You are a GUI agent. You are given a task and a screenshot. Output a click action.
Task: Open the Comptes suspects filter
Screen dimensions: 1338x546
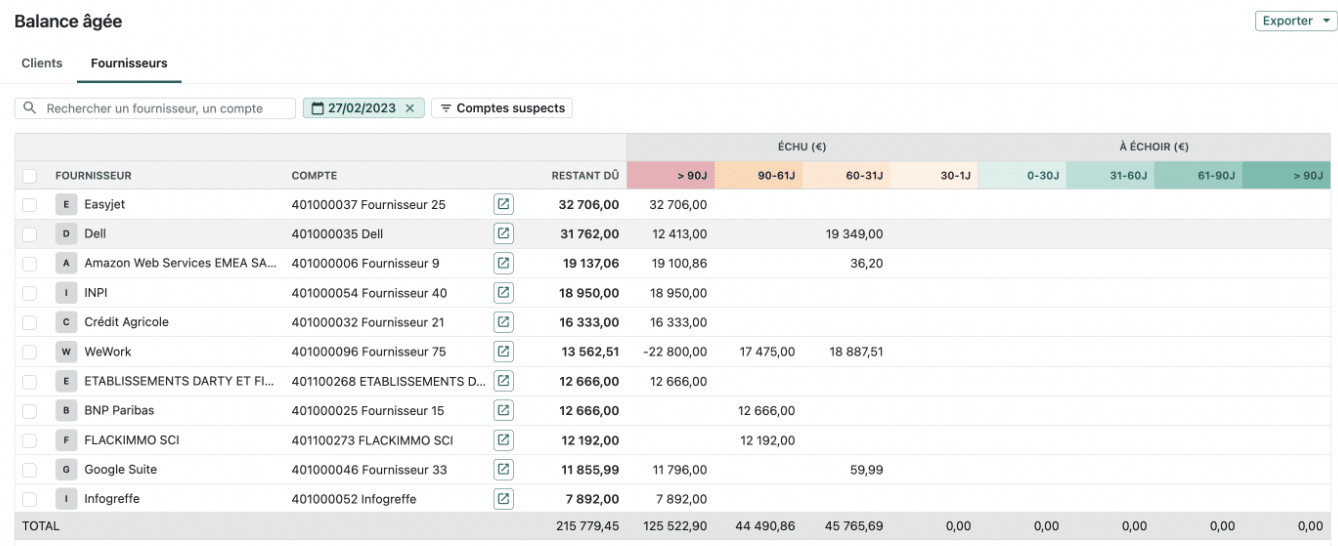click(502, 108)
